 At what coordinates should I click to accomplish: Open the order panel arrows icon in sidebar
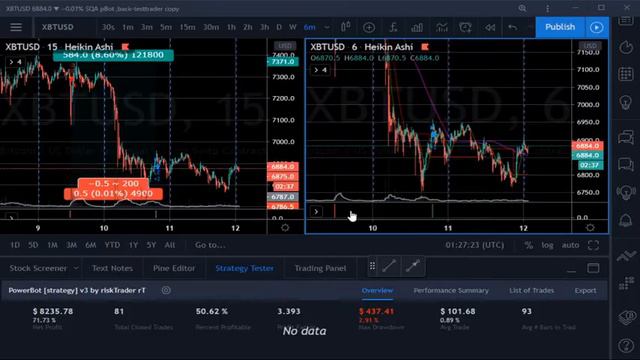point(626,256)
